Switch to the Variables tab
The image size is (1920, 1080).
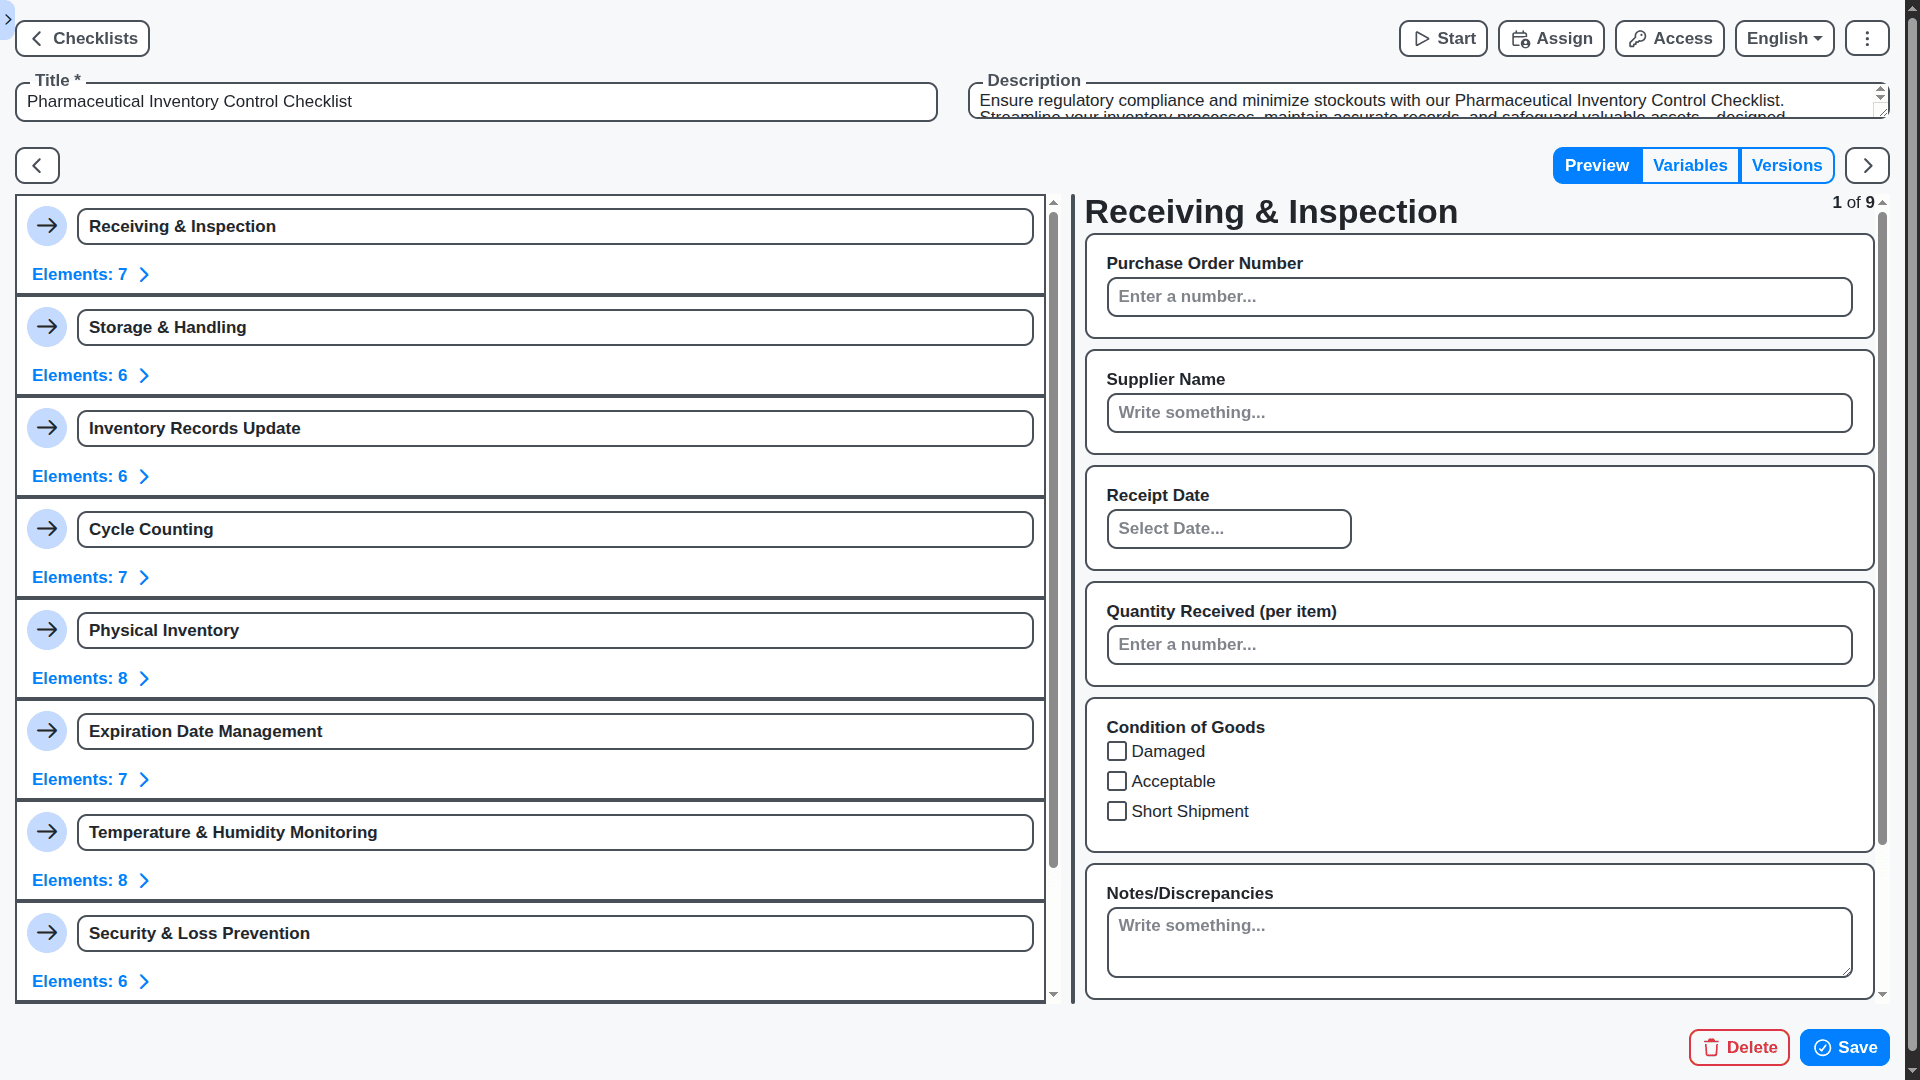[x=1690, y=165]
